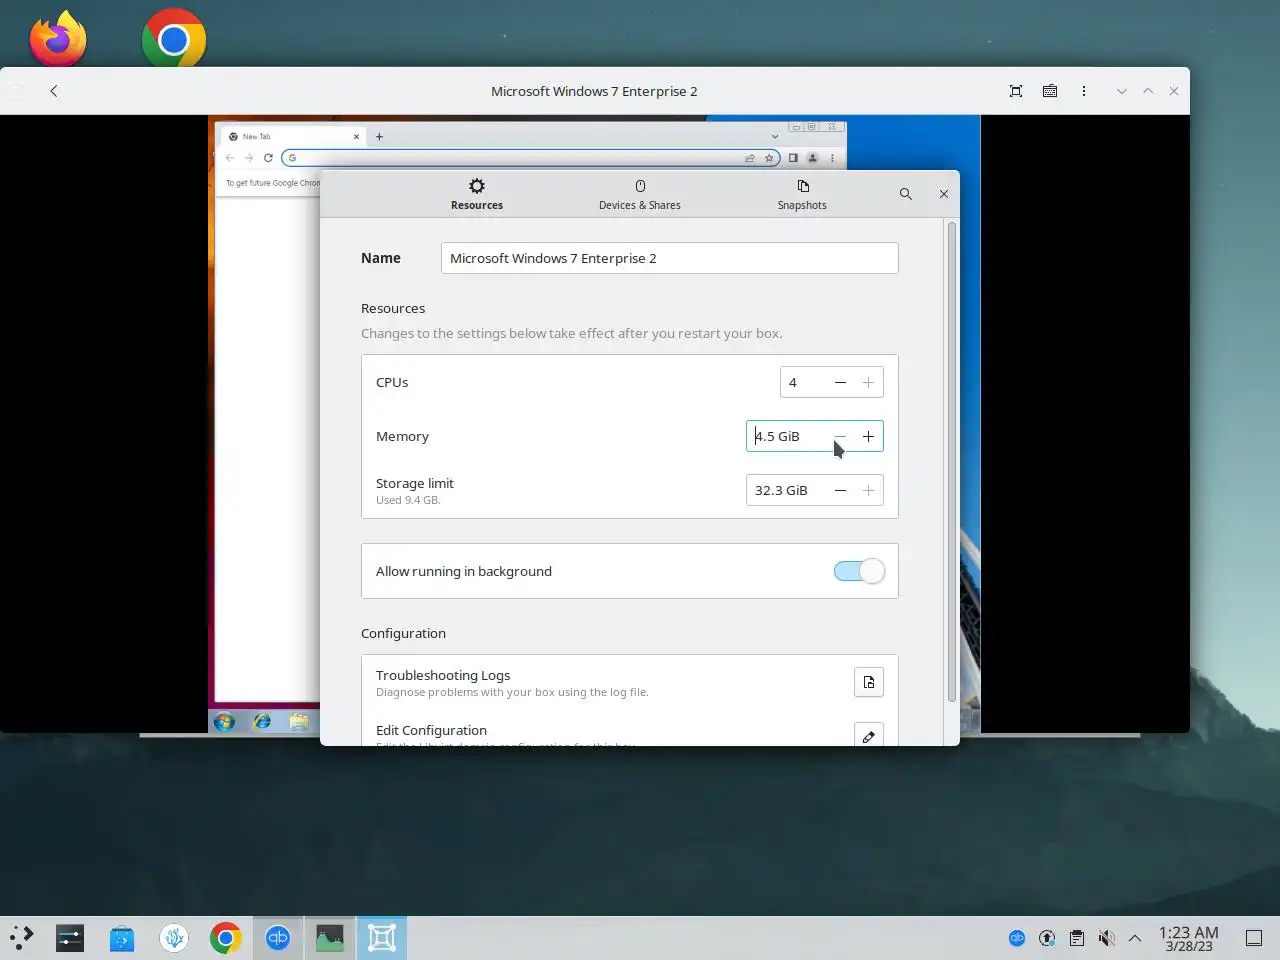Screen dimensions: 1280x960
Task: Click the search icon in properties dialog
Action: tap(905, 194)
